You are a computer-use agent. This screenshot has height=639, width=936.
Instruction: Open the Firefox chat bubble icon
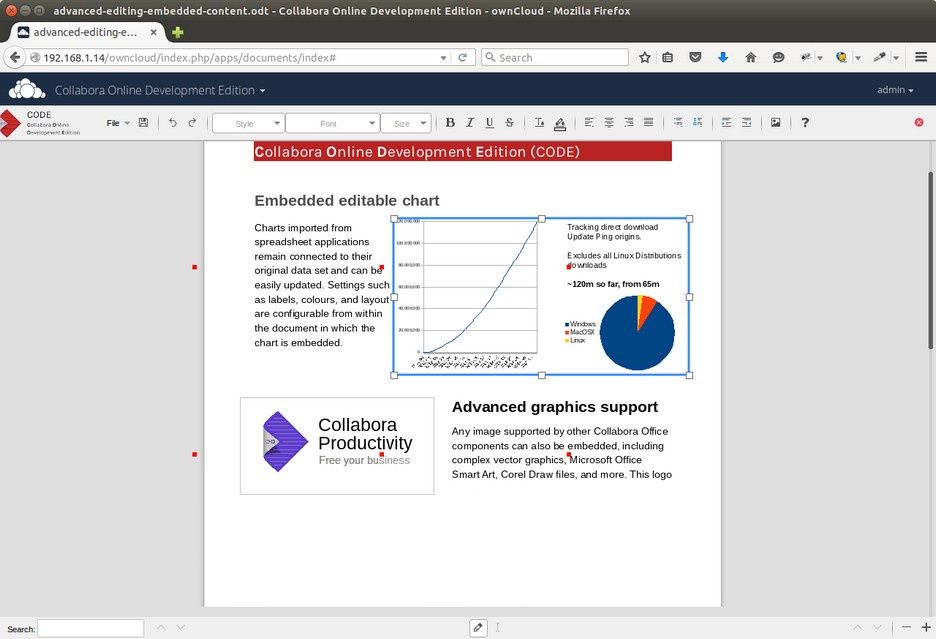tap(778, 57)
